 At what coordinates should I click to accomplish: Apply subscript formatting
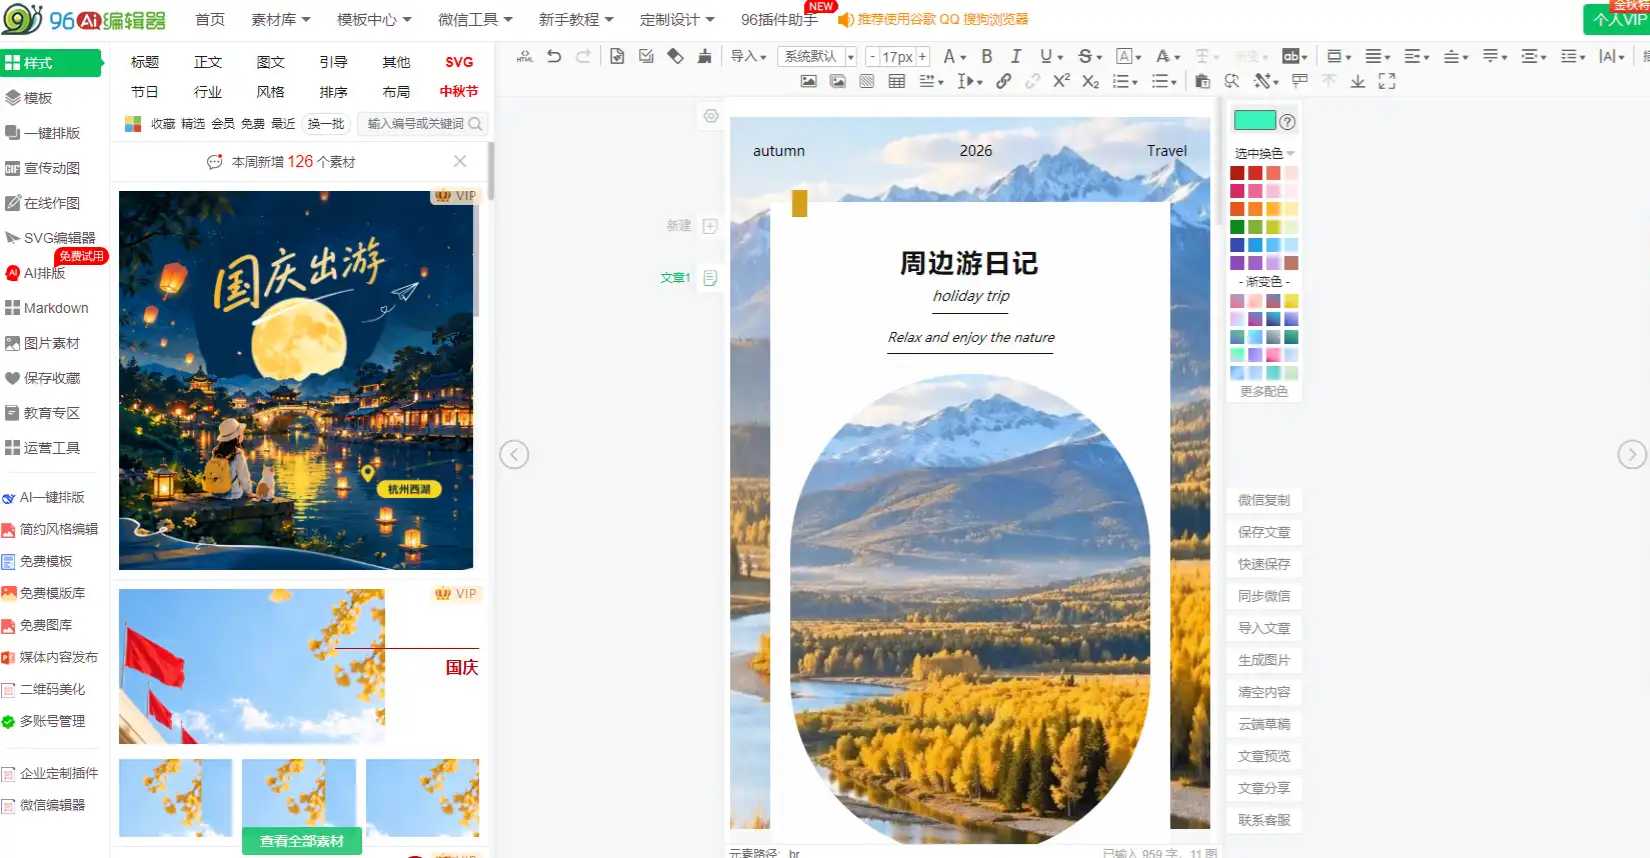tap(1091, 81)
